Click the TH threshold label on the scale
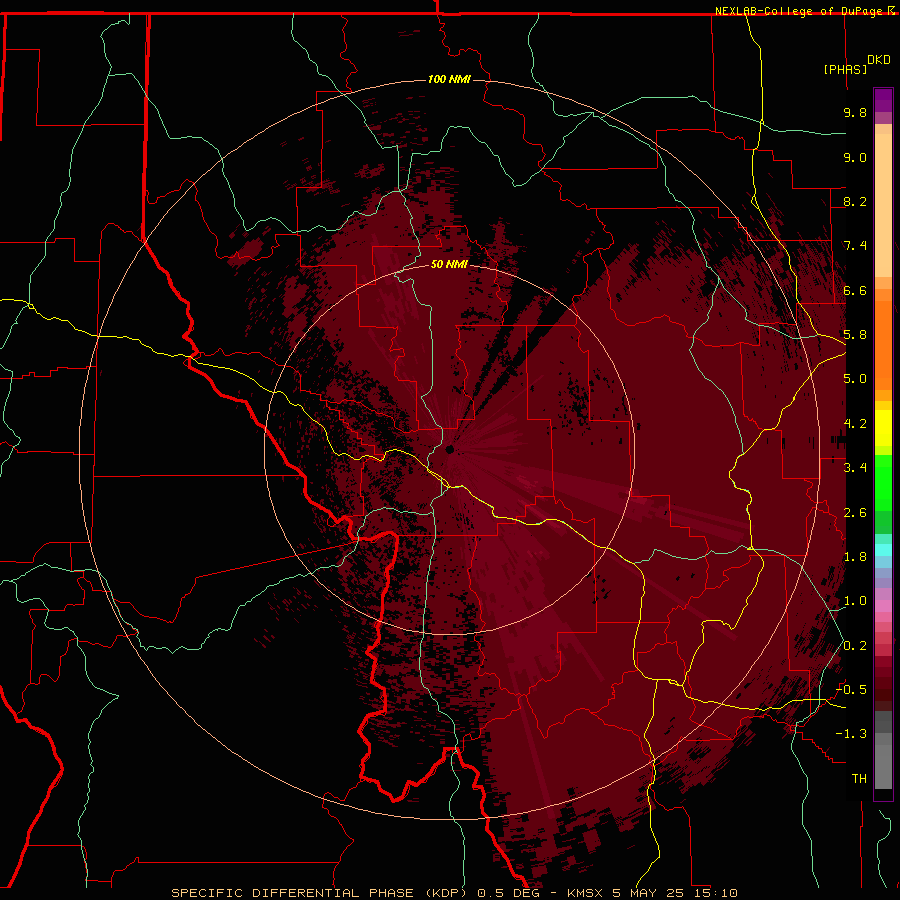Image resolution: width=900 pixels, height=900 pixels. click(859, 779)
